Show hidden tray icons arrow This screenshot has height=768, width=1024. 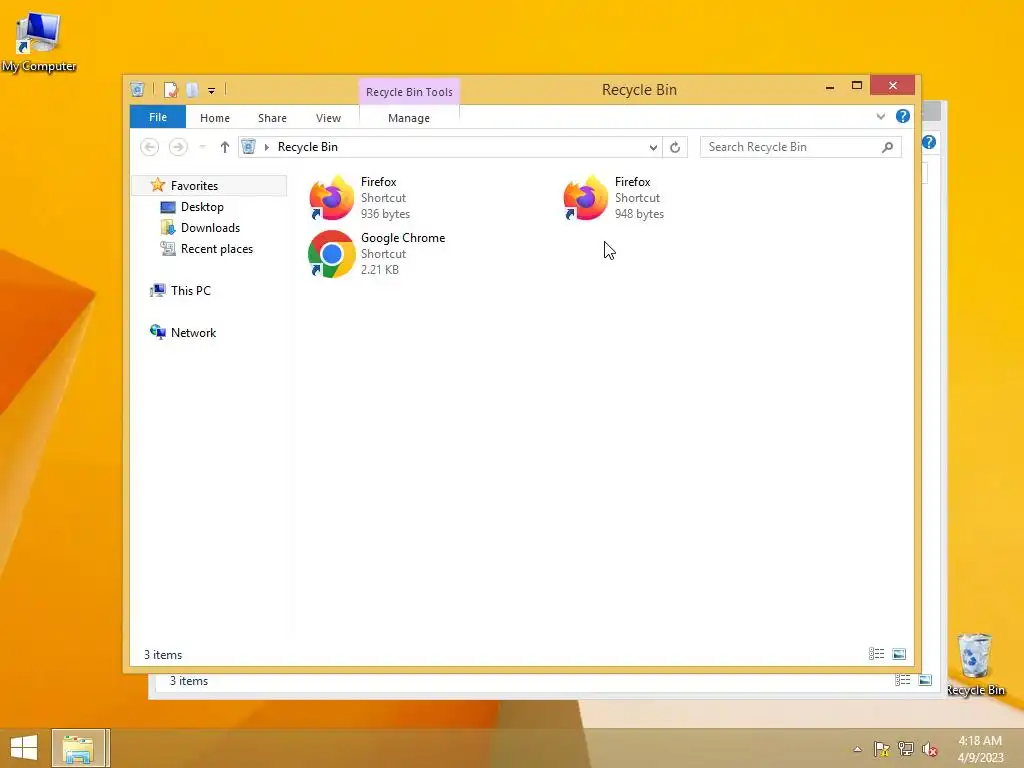[x=857, y=749]
